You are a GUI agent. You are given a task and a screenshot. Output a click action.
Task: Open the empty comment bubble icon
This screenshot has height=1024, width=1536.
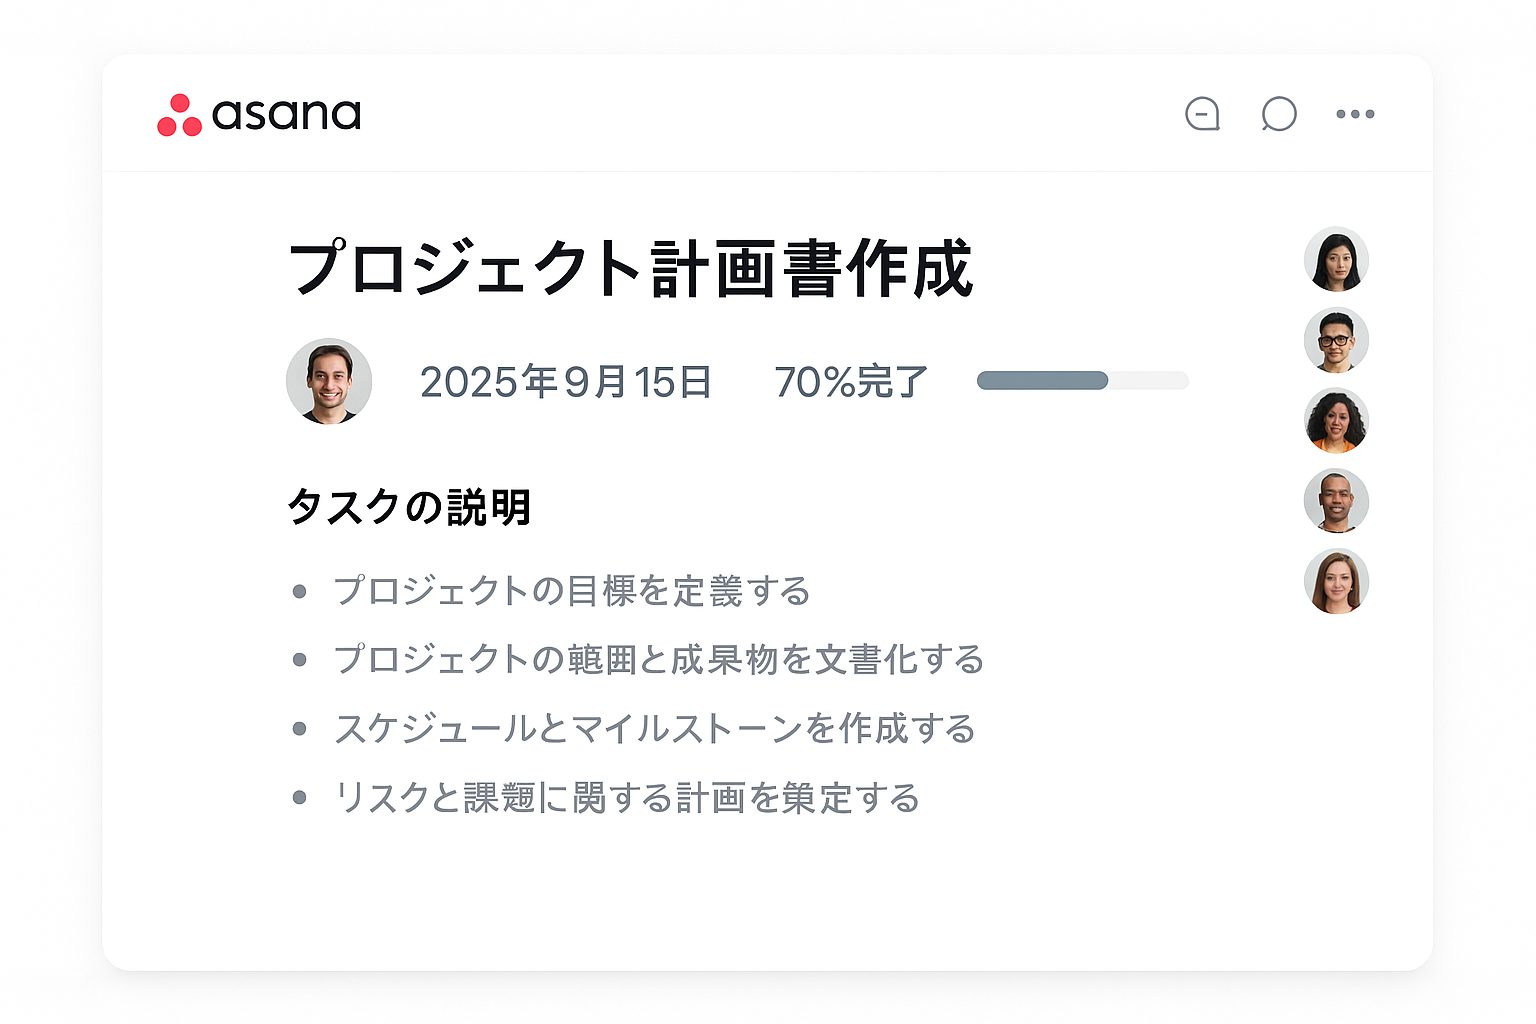(x=1279, y=114)
